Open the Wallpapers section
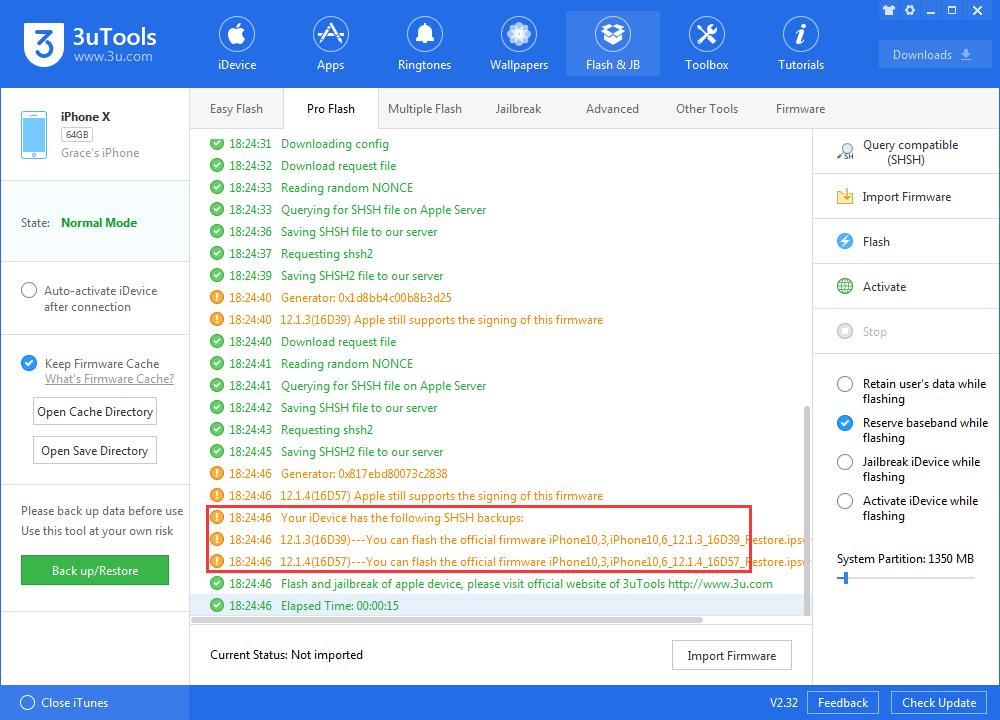Image resolution: width=1000 pixels, height=720 pixels. pyautogui.click(x=518, y=42)
